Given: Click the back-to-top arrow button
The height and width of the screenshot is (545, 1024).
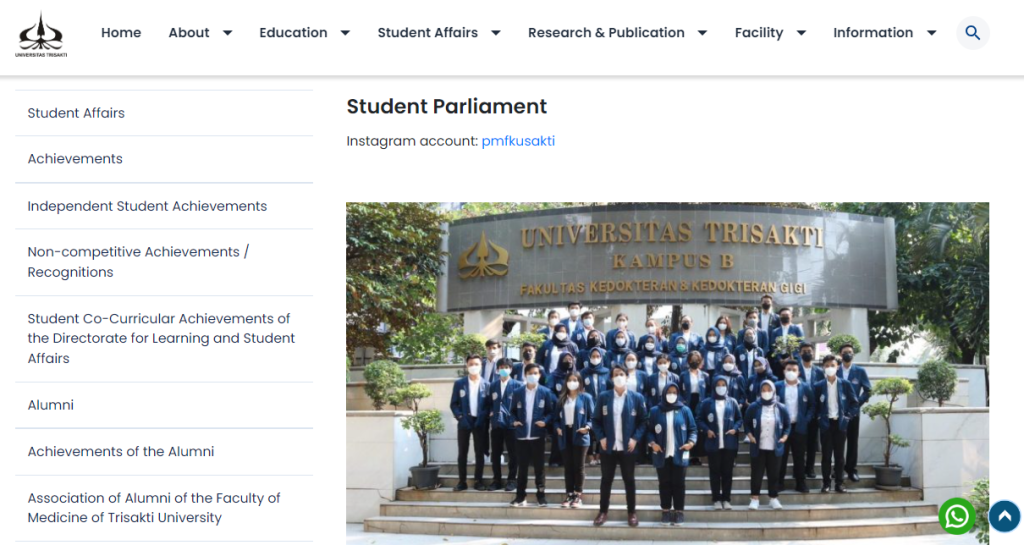Looking at the screenshot, I should click(1004, 516).
